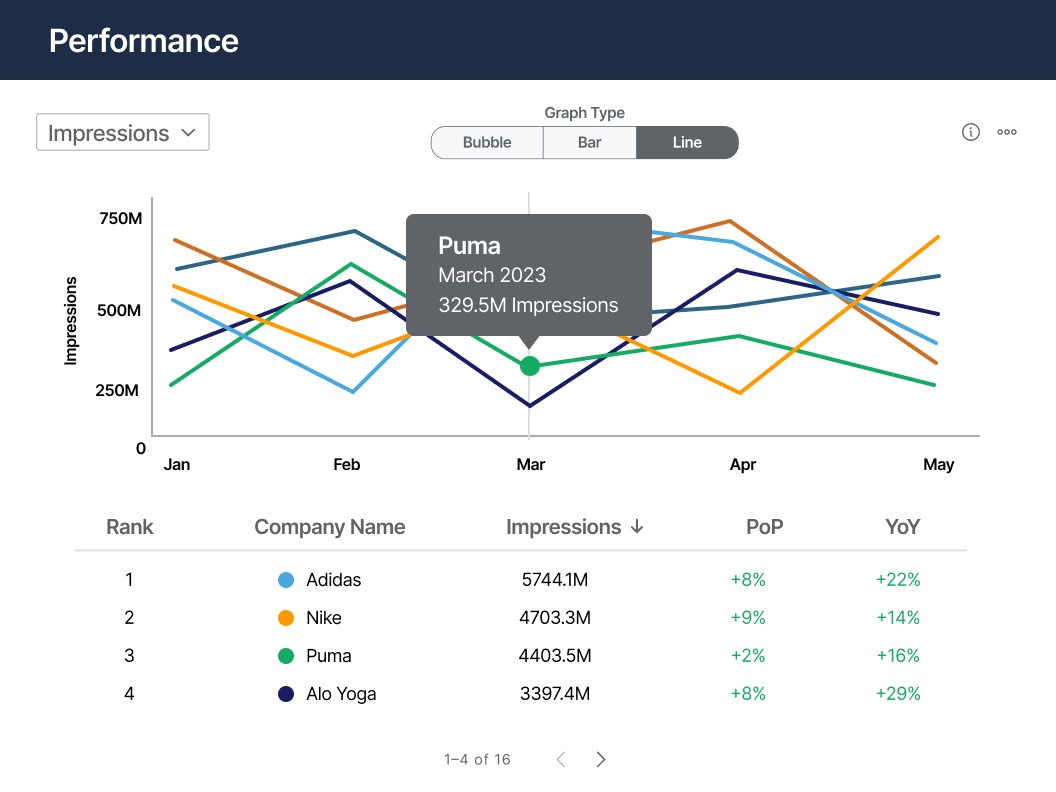
Task: Select the Puma company name
Action: [329, 656]
